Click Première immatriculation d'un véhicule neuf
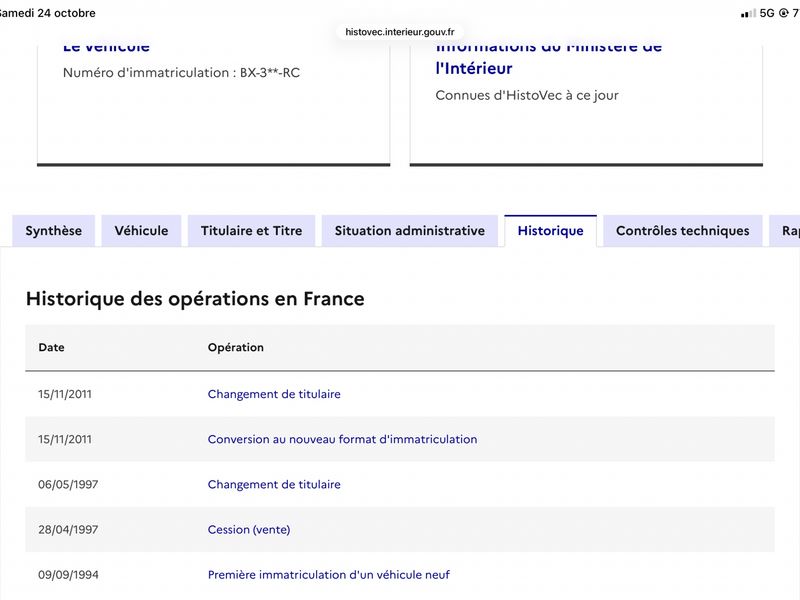Screen dimensions: 800x600 tap(329, 574)
